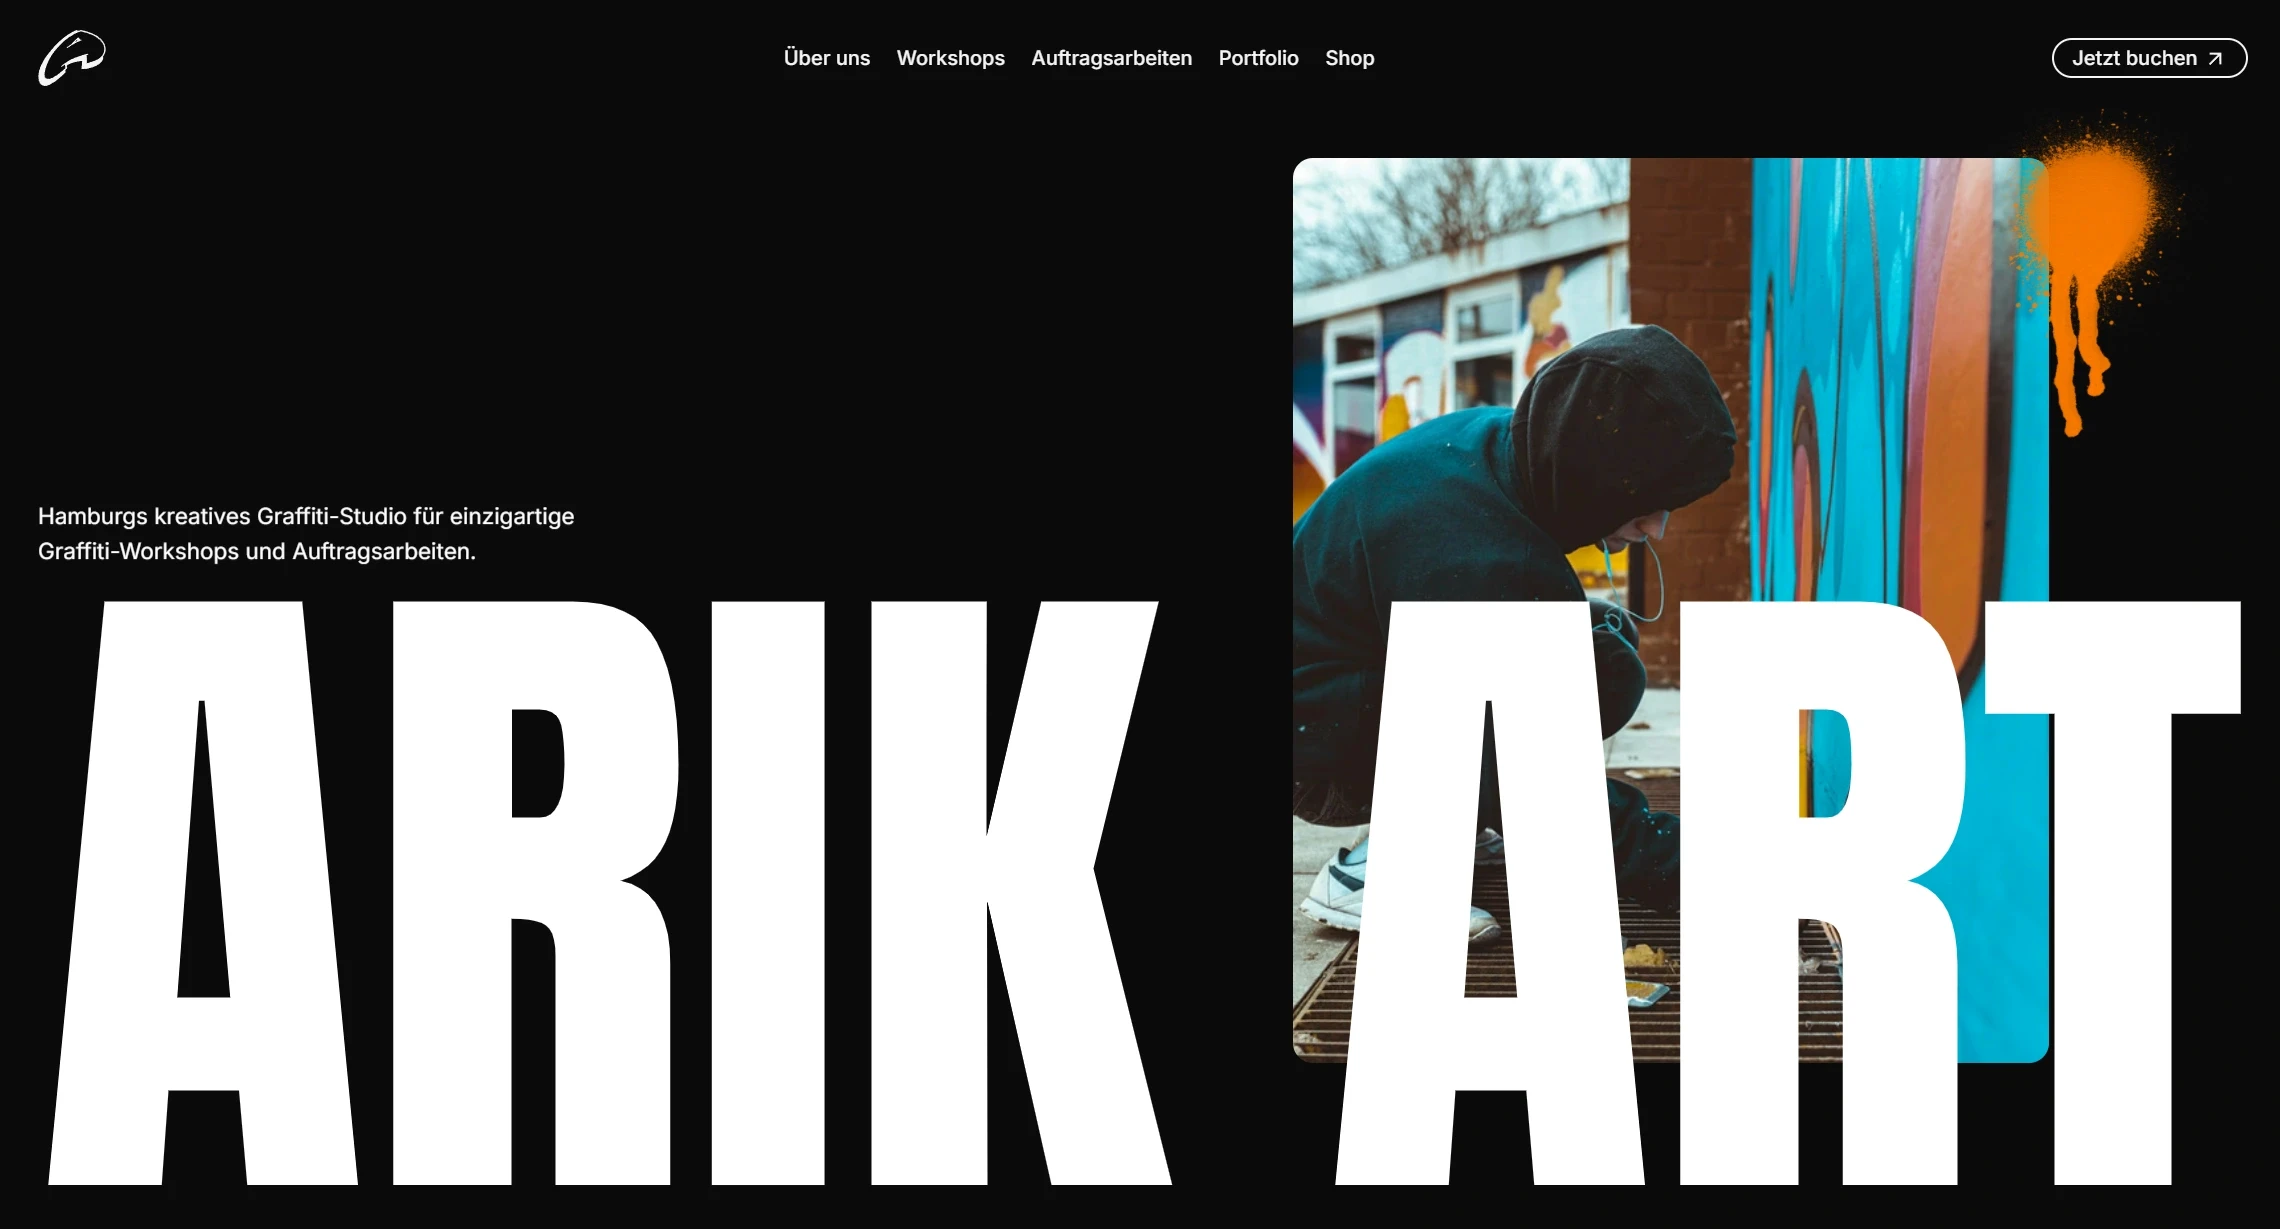
Task: Go to Workshops in the navigation
Action: (x=950, y=58)
